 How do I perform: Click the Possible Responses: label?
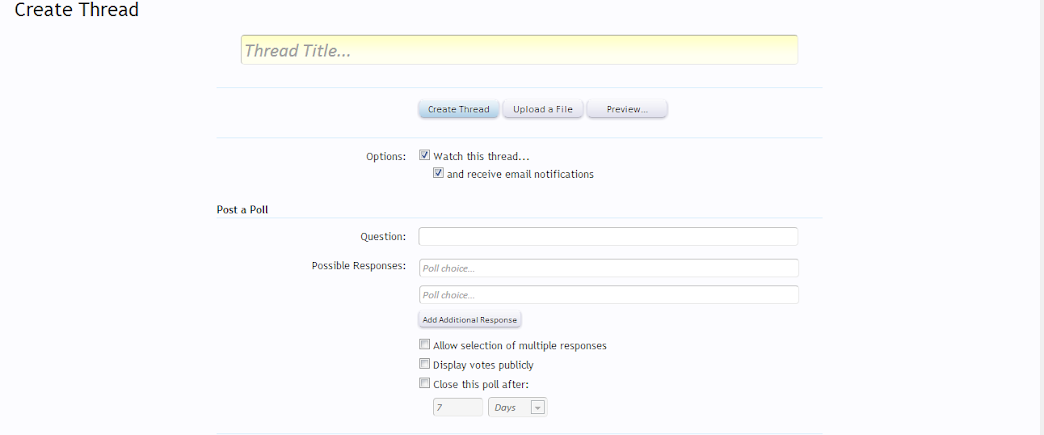359,266
